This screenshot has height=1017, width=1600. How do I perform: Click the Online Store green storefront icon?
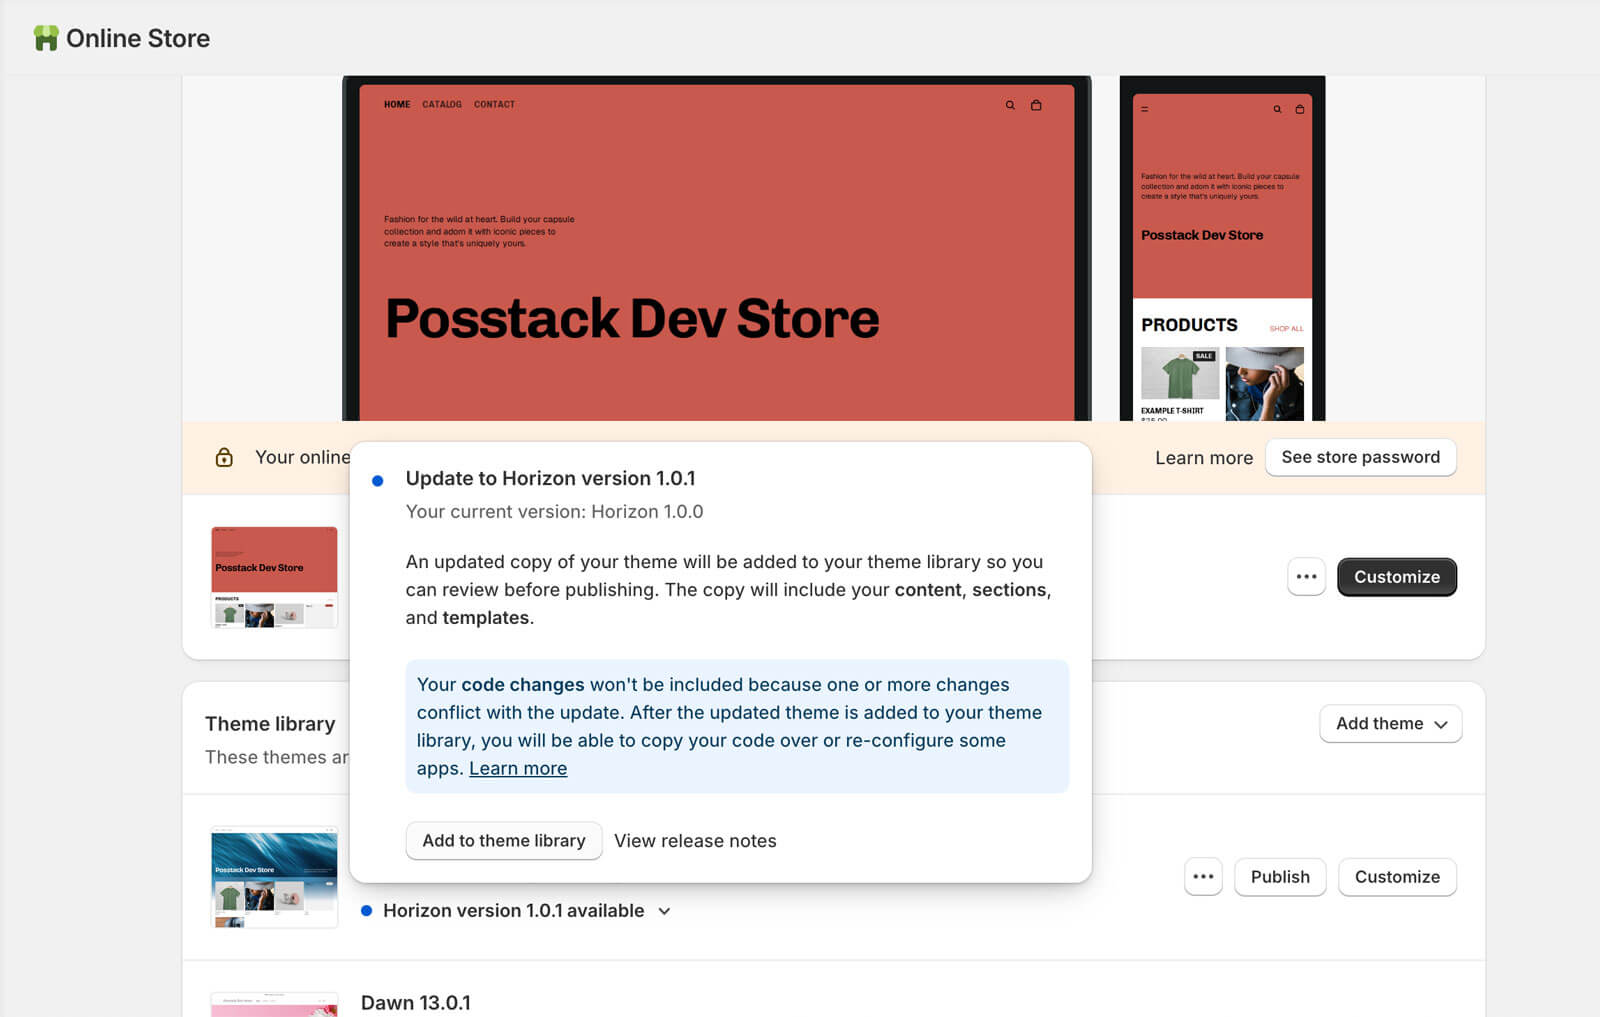(46, 38)
